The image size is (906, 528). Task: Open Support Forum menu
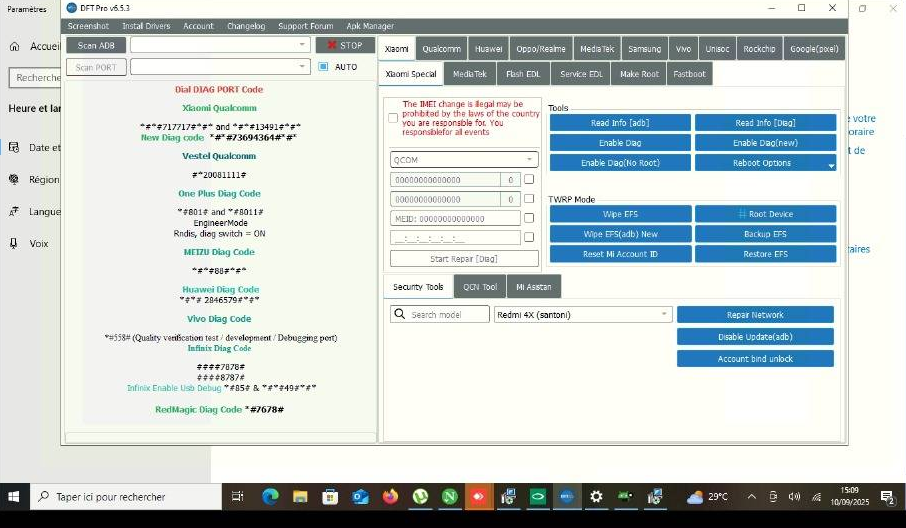click(306, 26)
